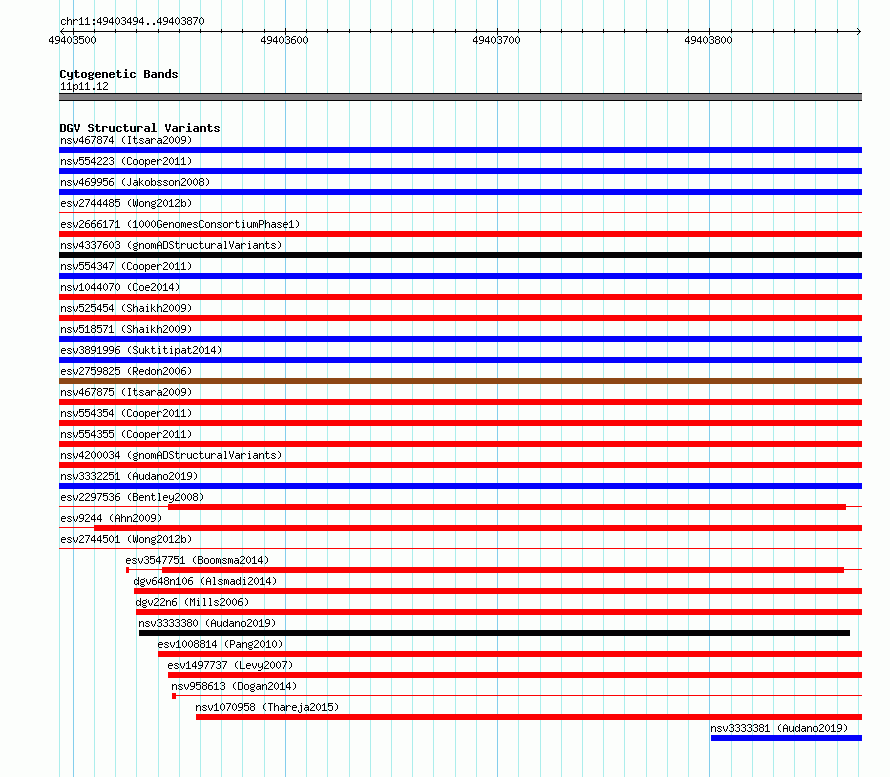The height and width of the screenshot is (777, 890).
Task: Select nsv3332251 (Audano2019) variant label
Action: (129, 476)
